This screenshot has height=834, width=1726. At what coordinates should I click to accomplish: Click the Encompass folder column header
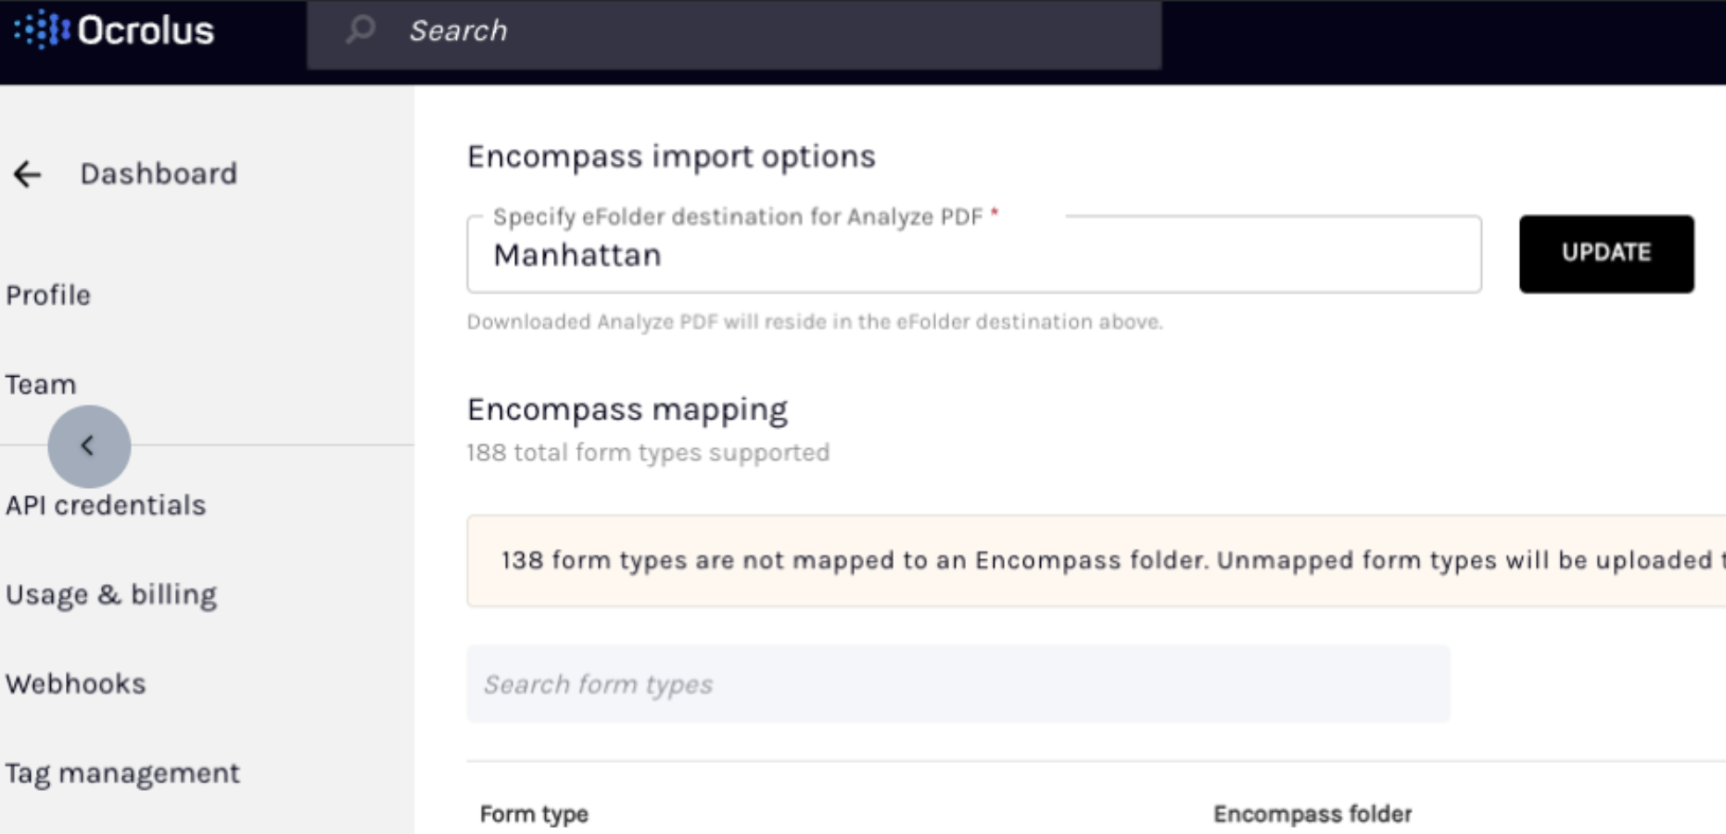click(1312, 814)
